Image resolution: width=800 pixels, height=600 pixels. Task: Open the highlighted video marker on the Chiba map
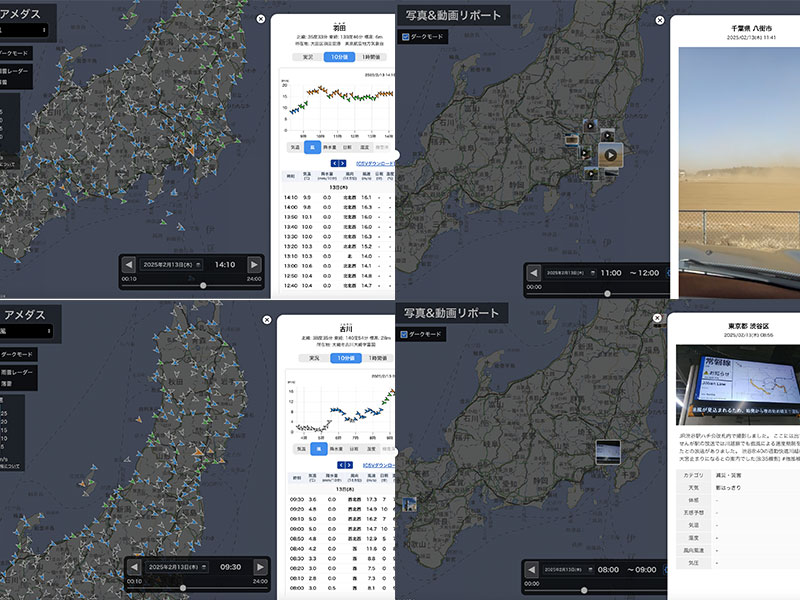610,154
